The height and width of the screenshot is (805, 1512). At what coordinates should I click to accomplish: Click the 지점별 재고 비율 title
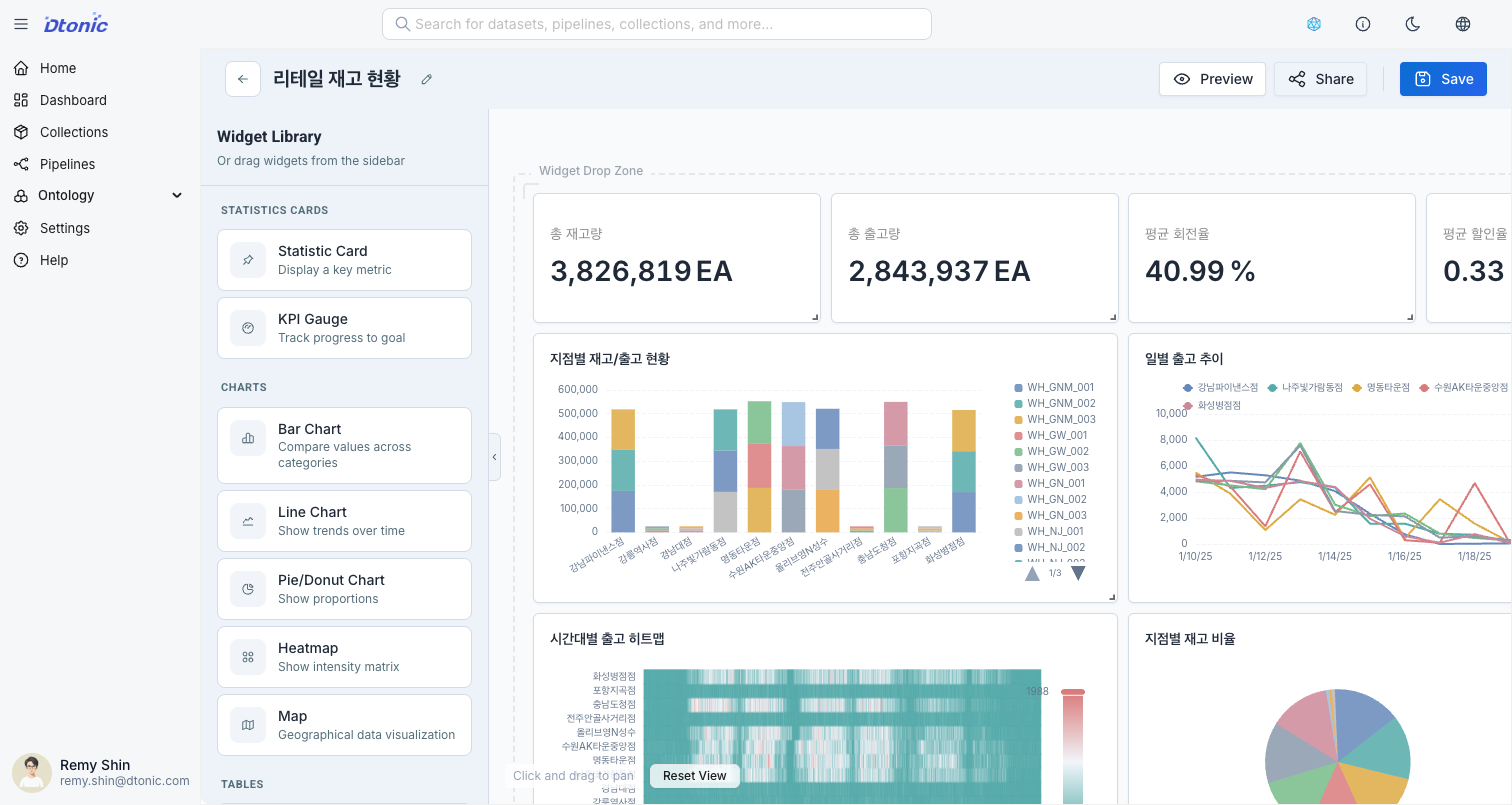1190,638
